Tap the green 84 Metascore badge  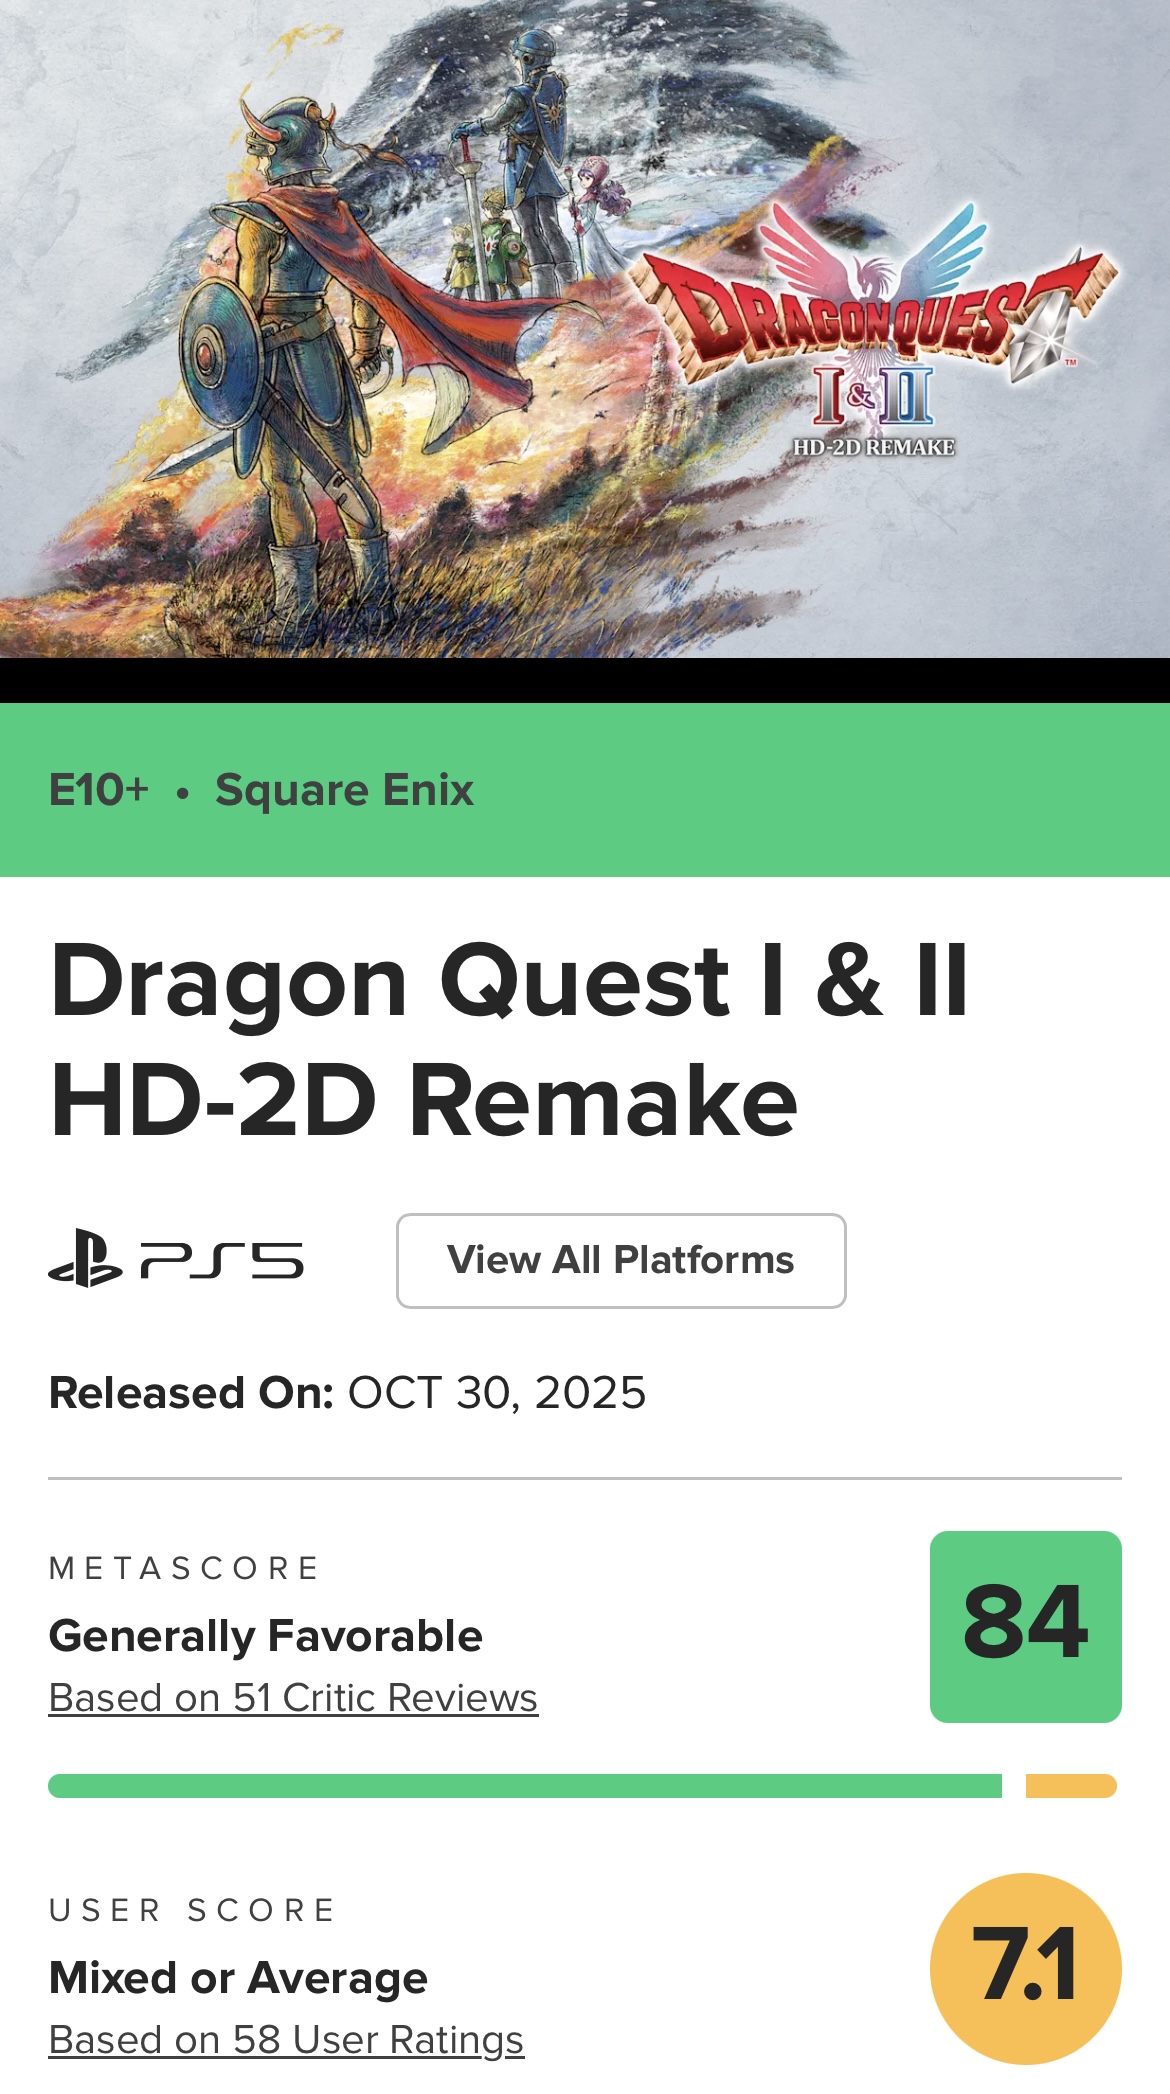[1025, 1626]
